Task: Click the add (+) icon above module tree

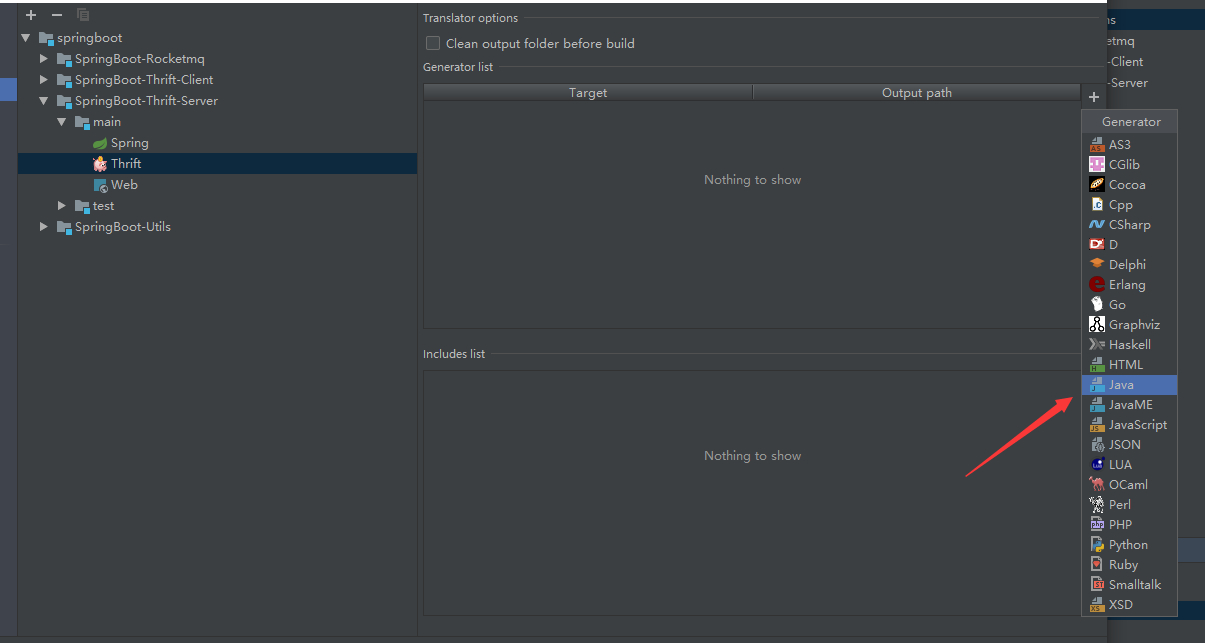Action: tap(31, 15)
